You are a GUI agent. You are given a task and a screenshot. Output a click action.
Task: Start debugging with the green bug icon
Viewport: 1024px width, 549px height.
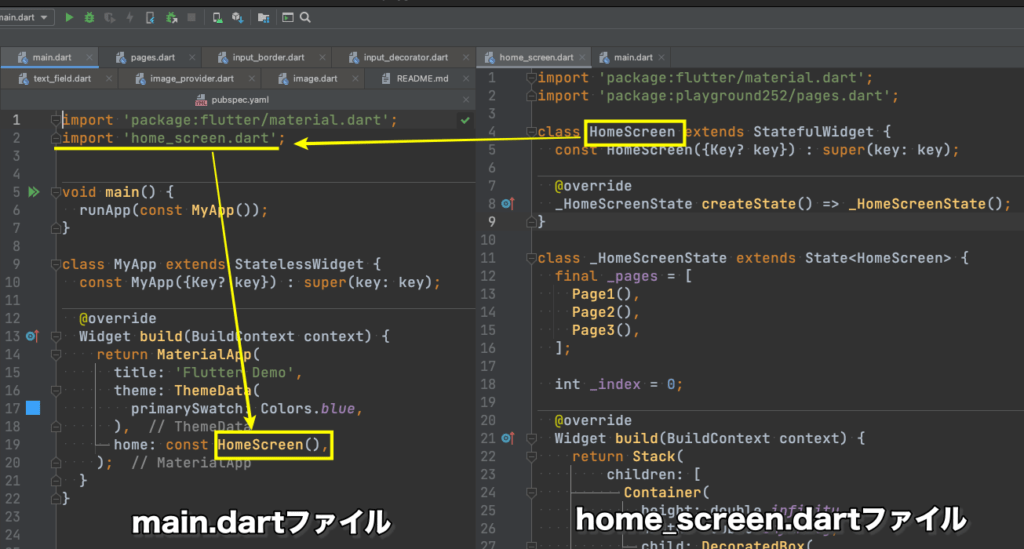tap(89, 18)
